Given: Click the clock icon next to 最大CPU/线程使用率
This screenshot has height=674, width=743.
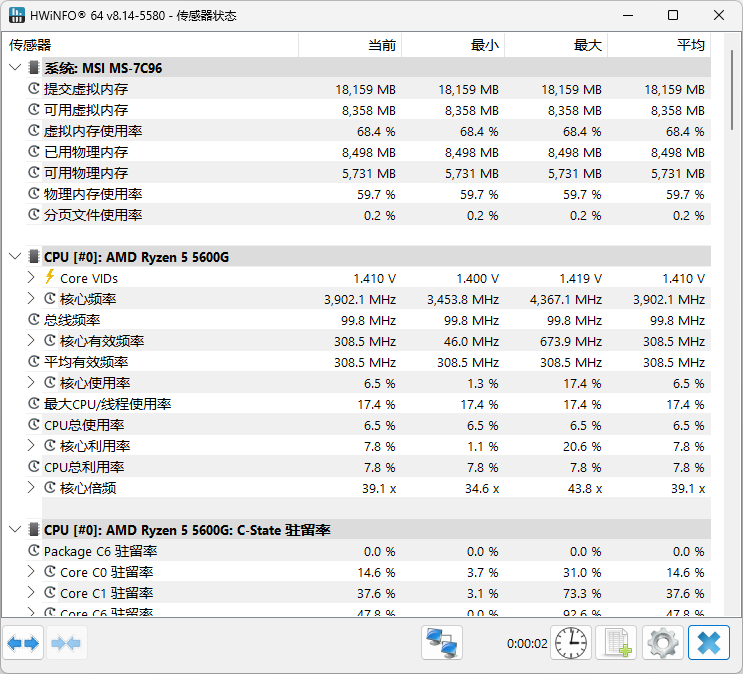Looking at the screenshot, I should click(x=34, y=404).
